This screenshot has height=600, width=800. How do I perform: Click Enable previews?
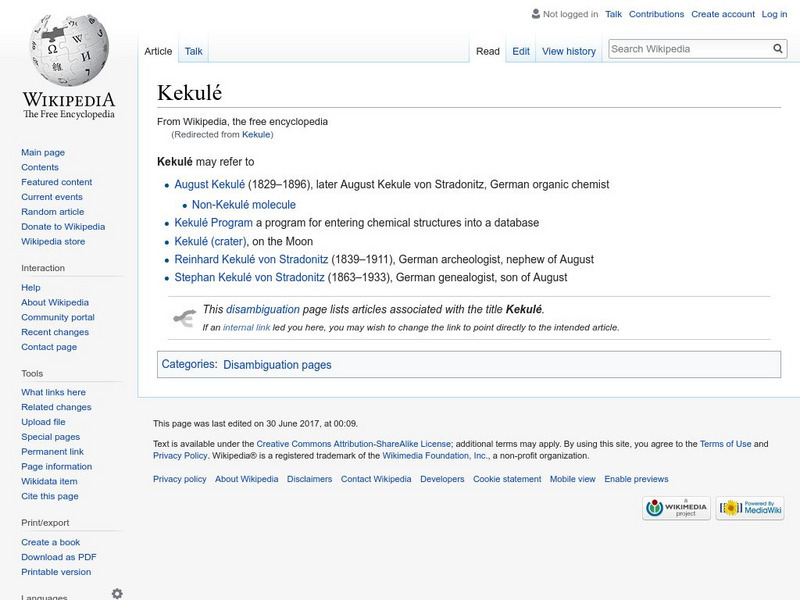pyautogui.click(x=636, y=479)
